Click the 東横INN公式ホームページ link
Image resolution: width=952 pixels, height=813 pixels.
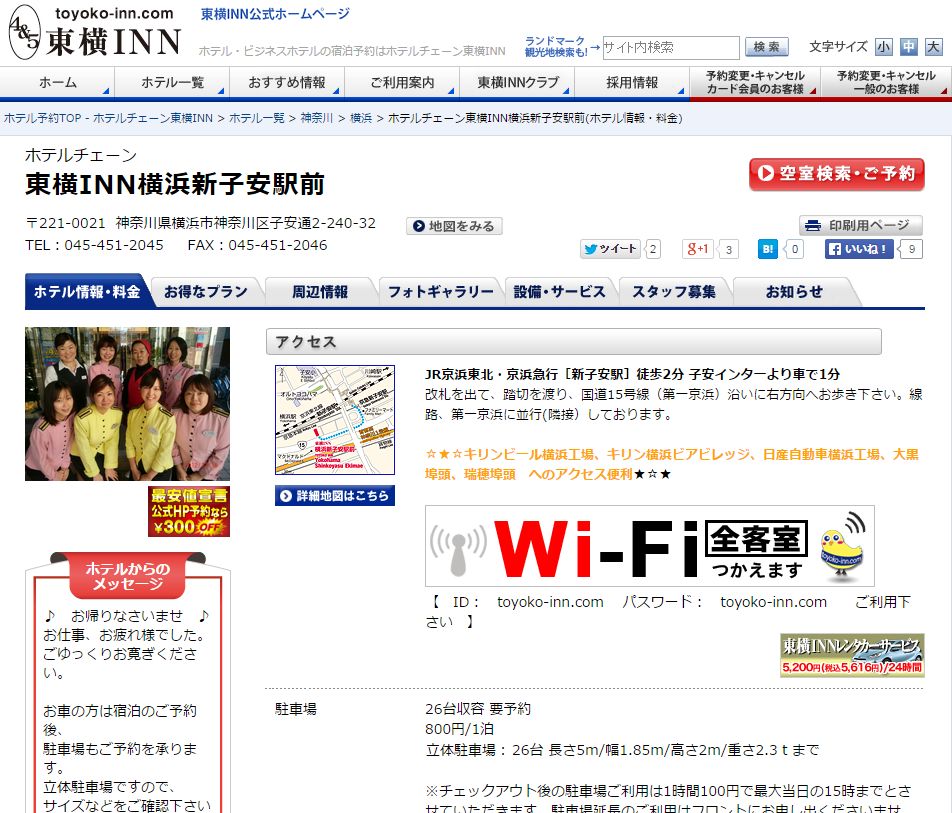coord(276,14)
